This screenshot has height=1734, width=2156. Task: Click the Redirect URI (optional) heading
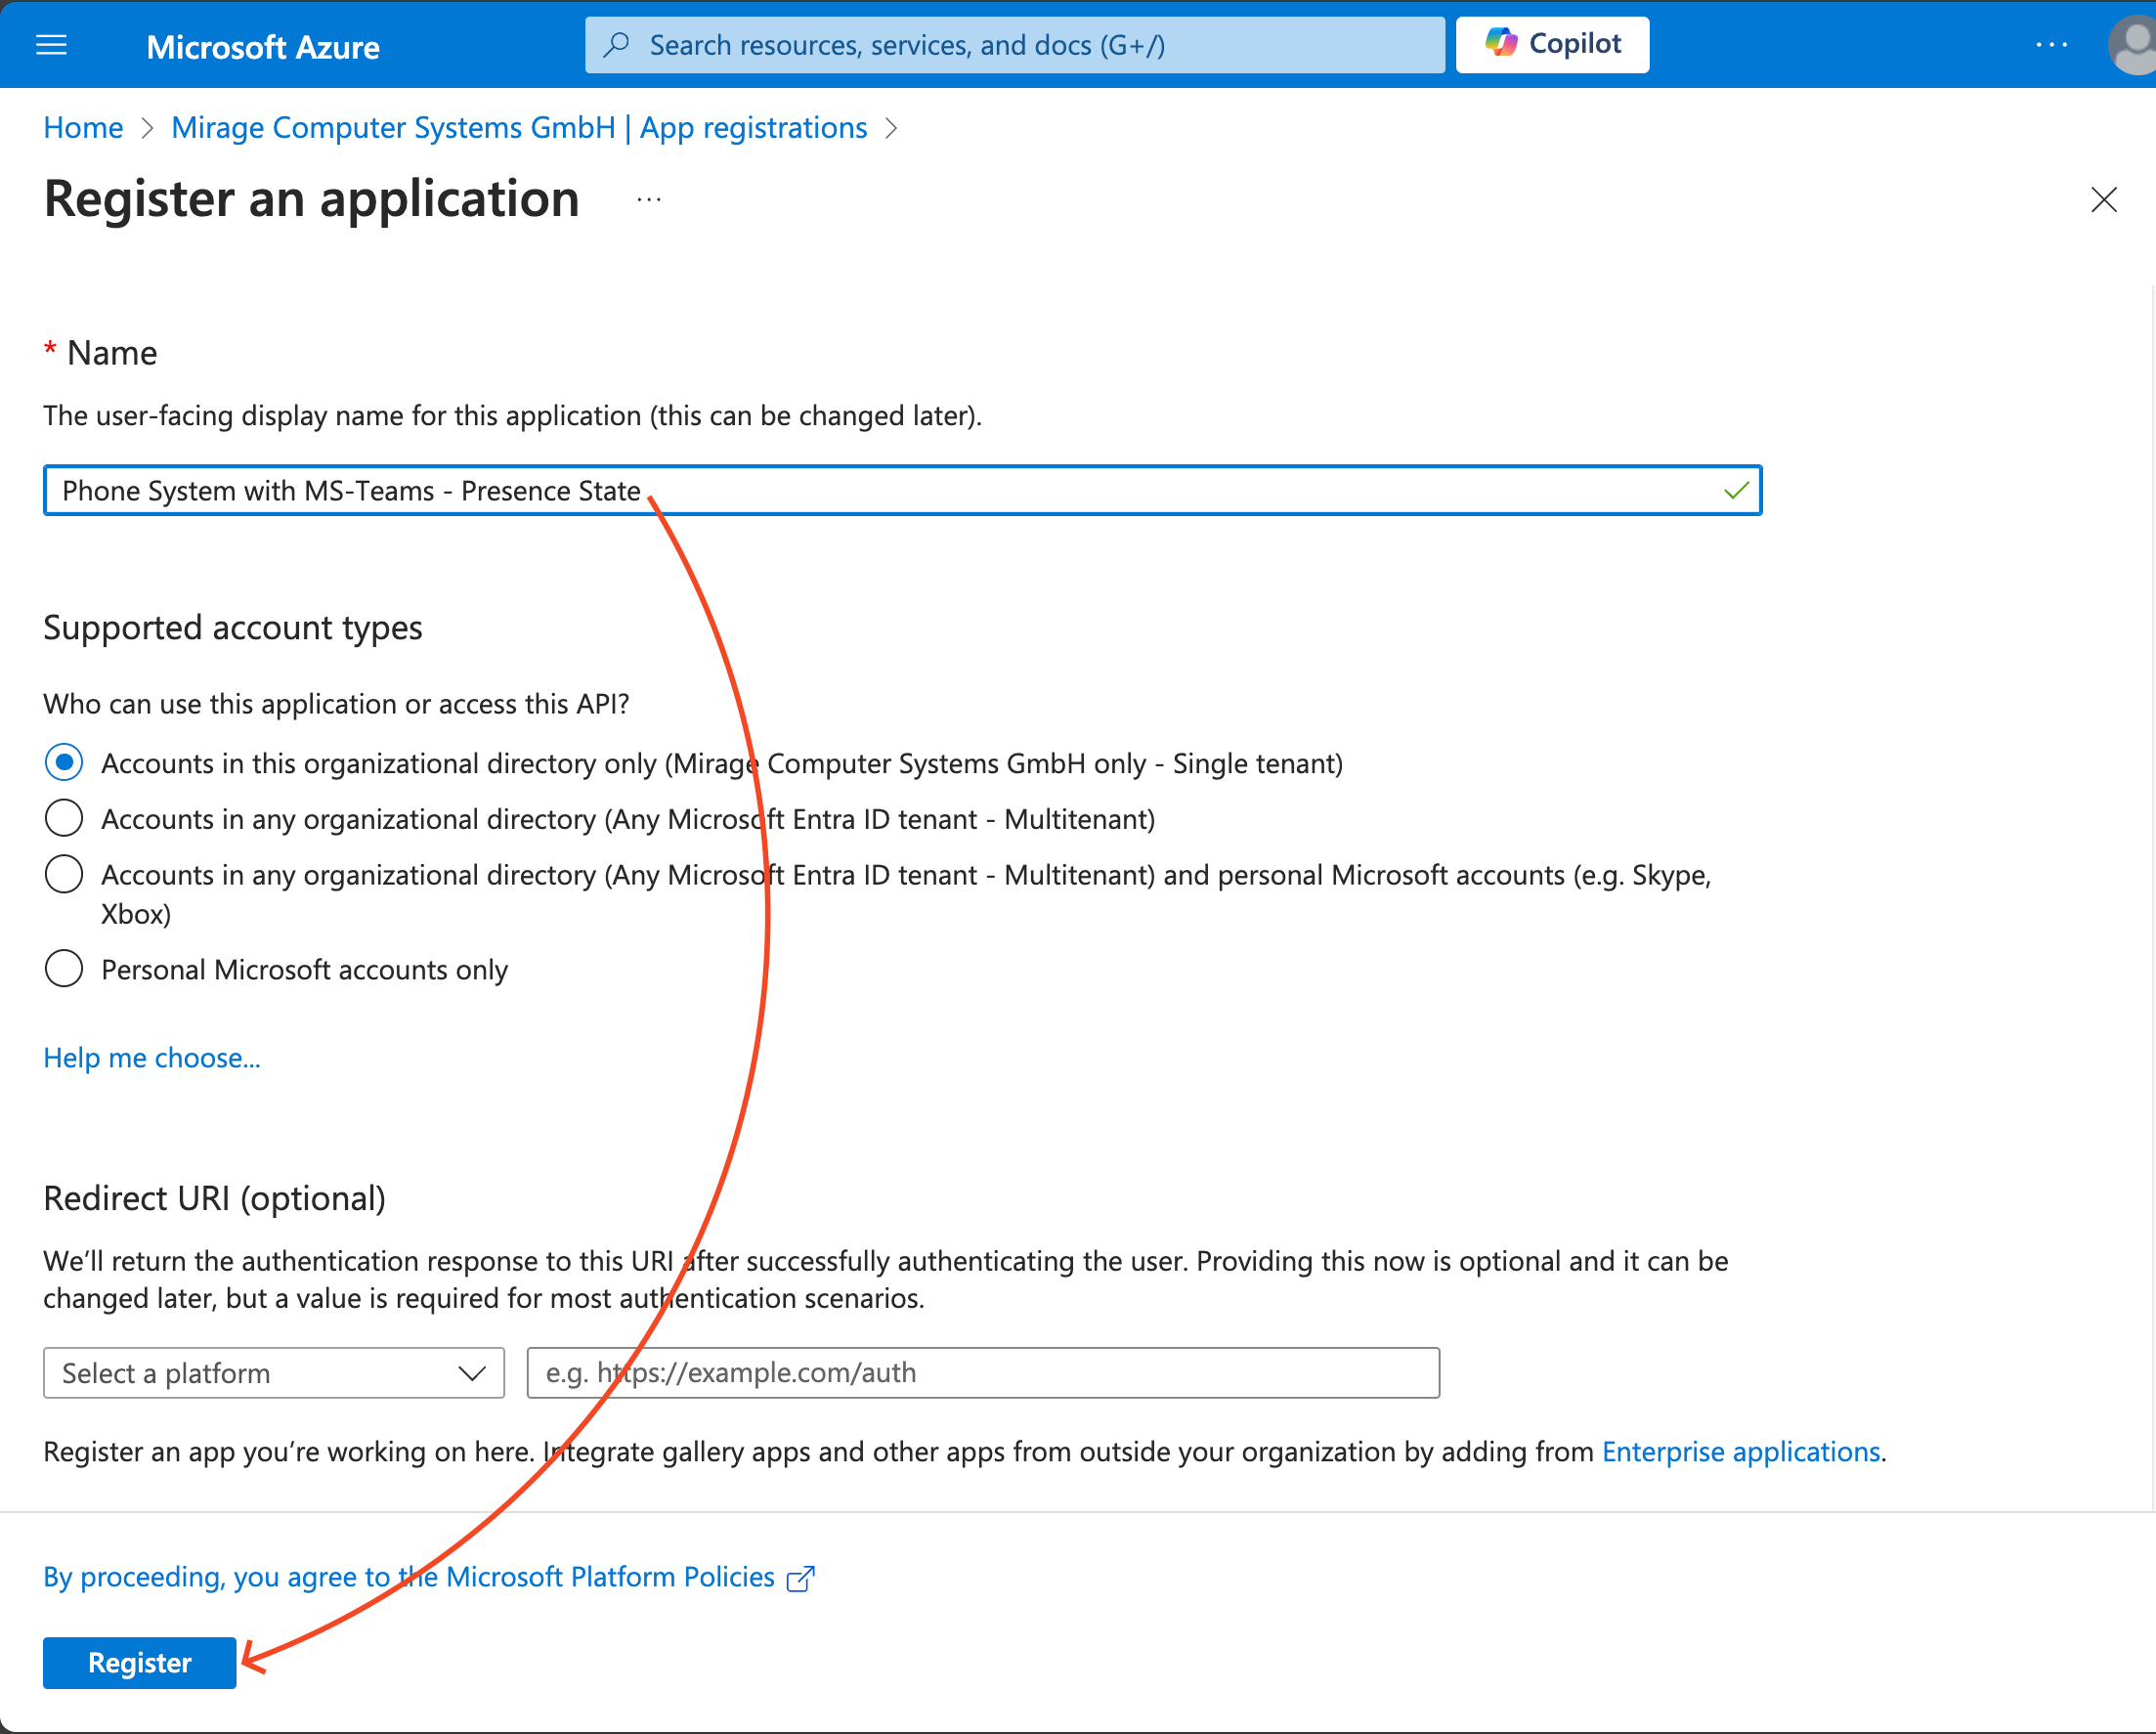214,1198
